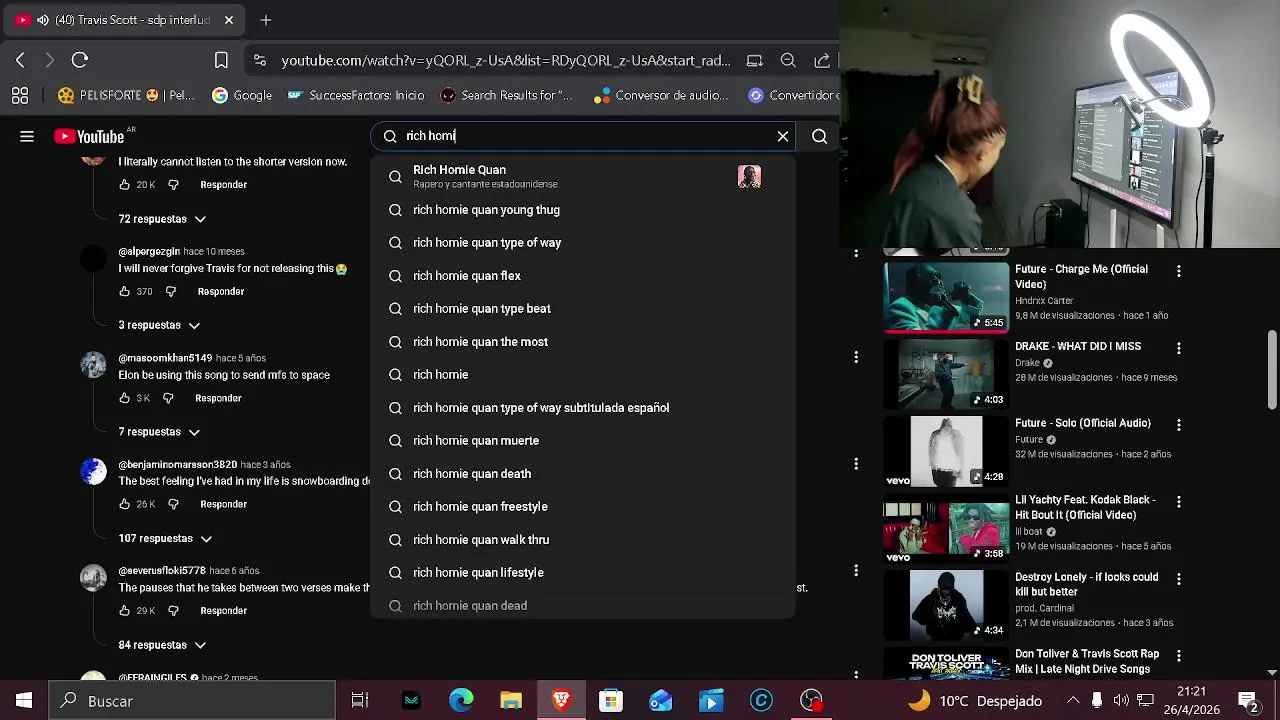
Task: Open the apps grid in the bookmarks bar
Action: pos(20,95)
